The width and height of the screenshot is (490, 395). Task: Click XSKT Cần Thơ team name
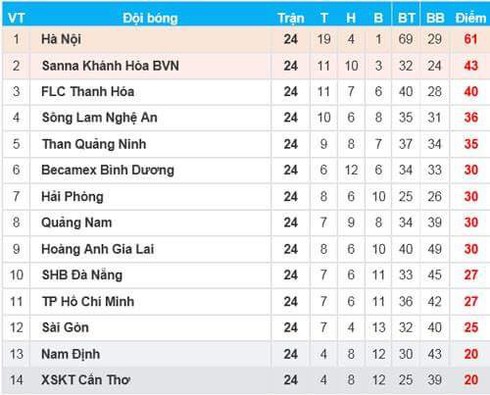pos(85,380)
